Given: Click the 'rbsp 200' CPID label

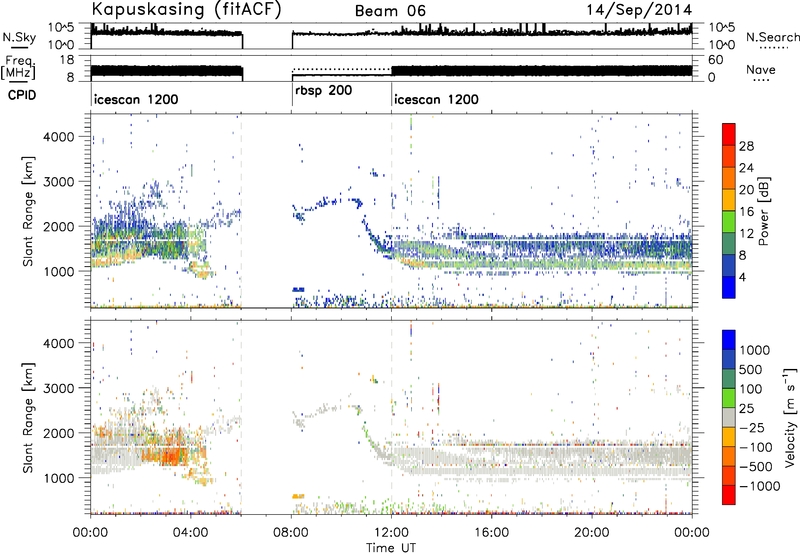Looking at the screenshot, I should (323, 91).
